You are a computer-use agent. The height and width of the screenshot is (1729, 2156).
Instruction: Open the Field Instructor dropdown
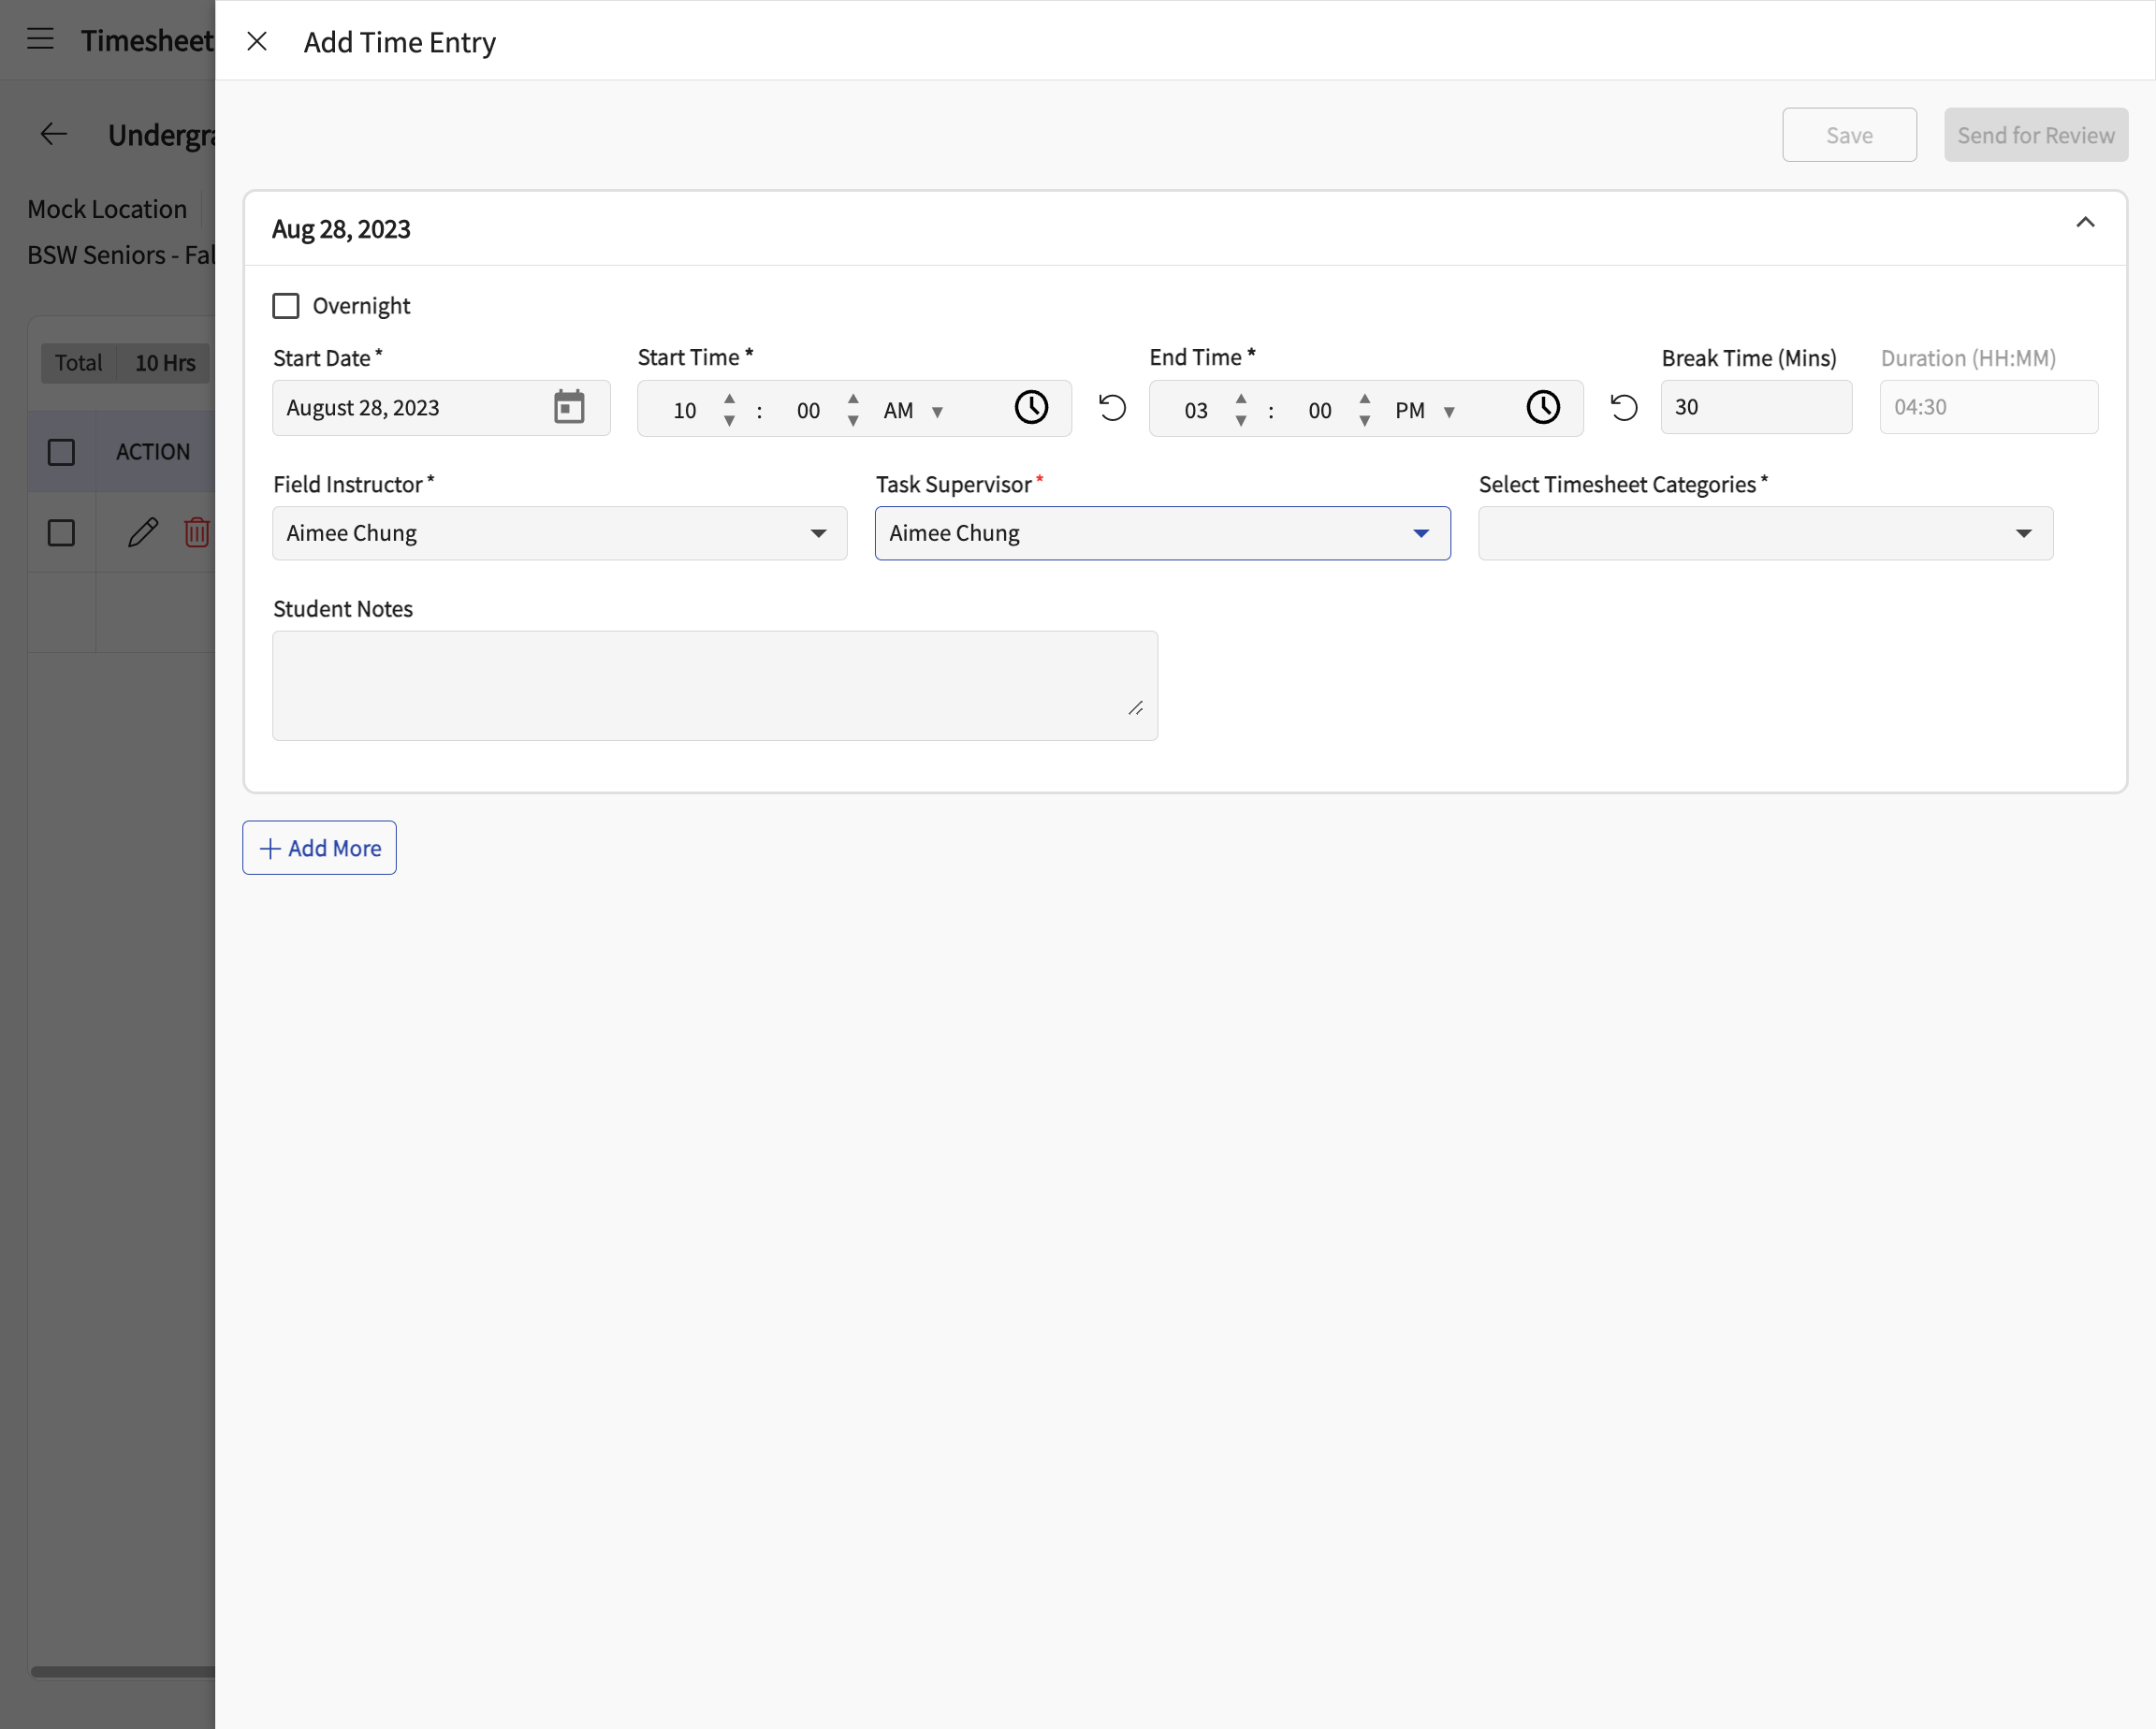click(560, 533)
